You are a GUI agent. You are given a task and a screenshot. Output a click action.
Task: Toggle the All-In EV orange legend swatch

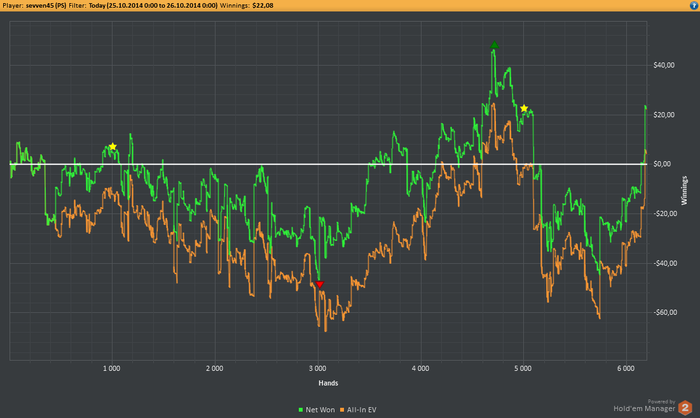click(342, 410)
